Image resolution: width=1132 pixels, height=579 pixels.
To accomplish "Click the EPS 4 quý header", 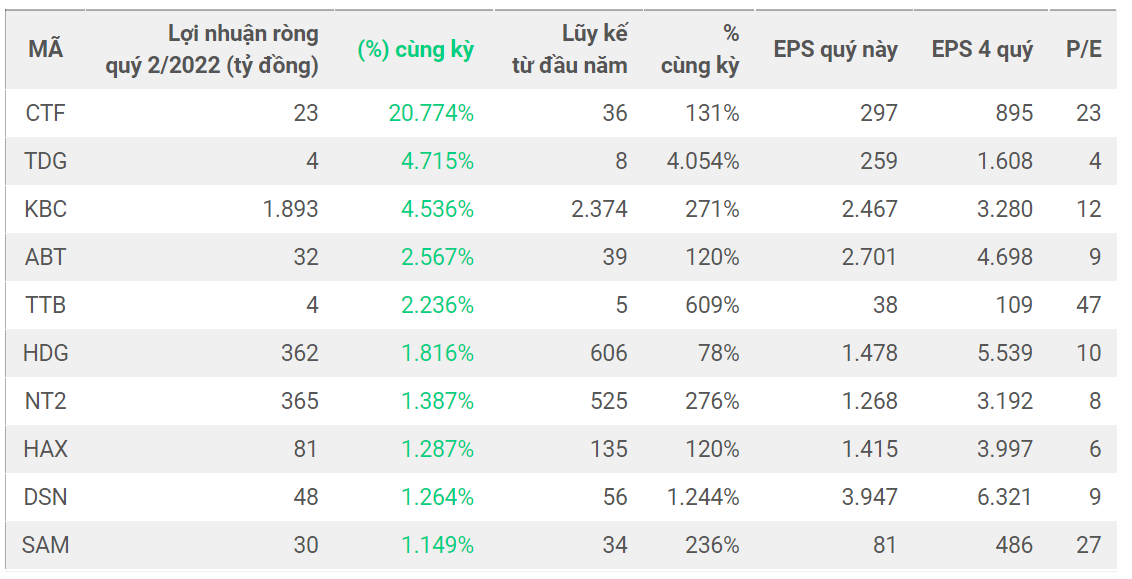I will 982,49.
